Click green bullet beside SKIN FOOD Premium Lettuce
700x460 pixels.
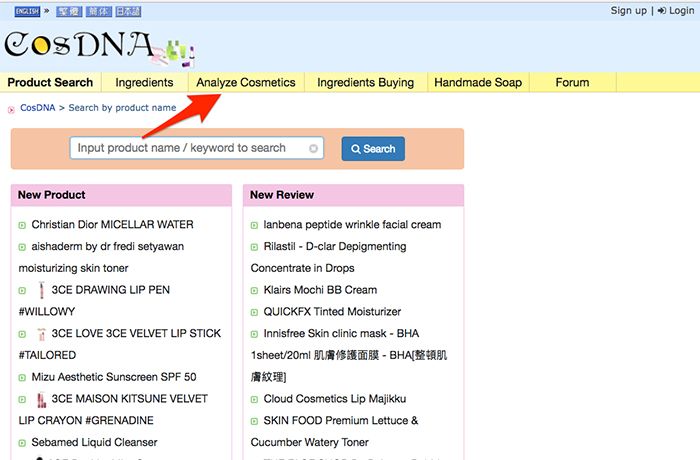254,421
